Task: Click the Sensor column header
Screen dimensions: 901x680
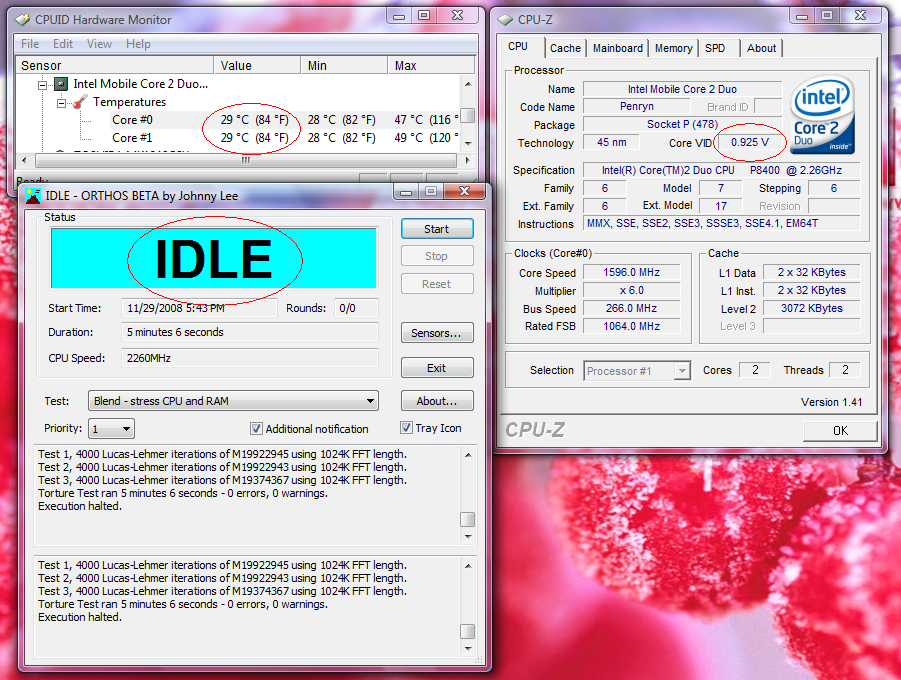Action: (x=114, y=66)
